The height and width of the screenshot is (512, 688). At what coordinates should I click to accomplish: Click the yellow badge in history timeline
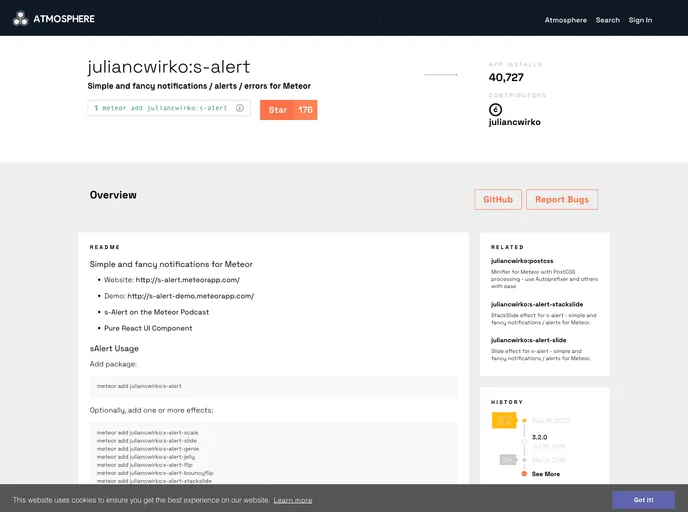505,420
